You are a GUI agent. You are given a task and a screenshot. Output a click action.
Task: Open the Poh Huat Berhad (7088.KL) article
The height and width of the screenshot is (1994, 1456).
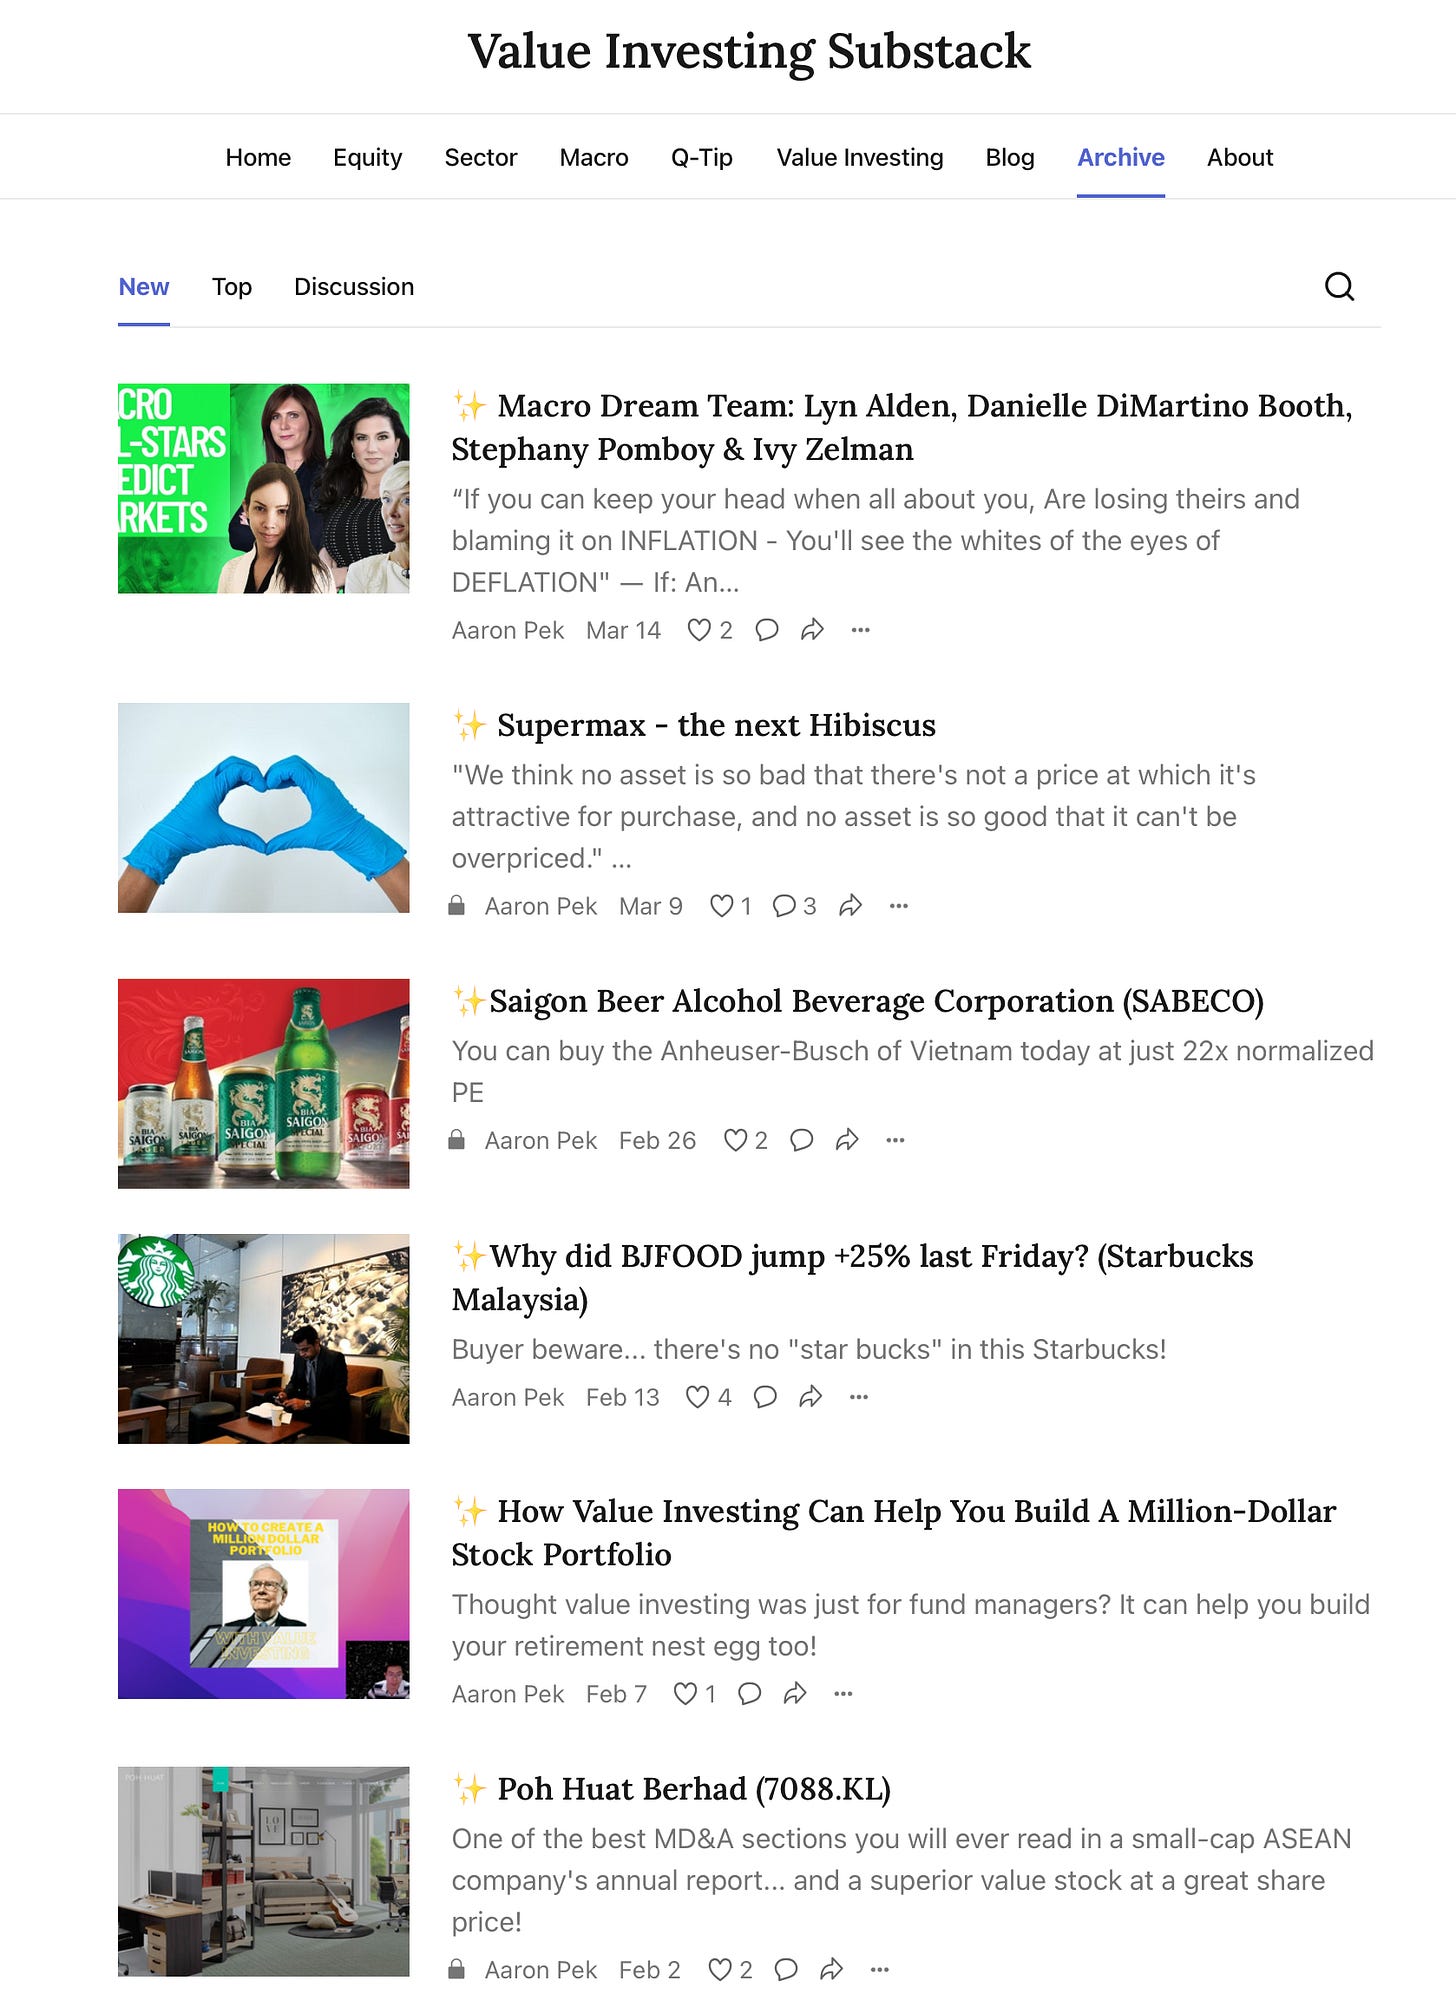[x=671, y=1789]
